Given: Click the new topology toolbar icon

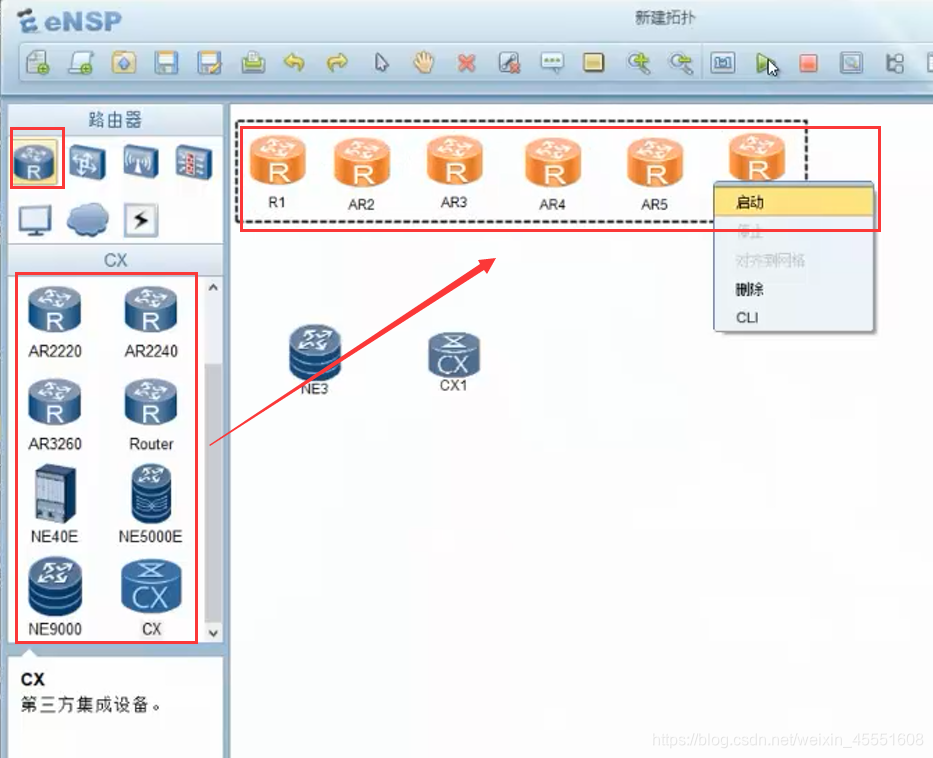Looking at the screenshot, I should [x=37, y=62].
